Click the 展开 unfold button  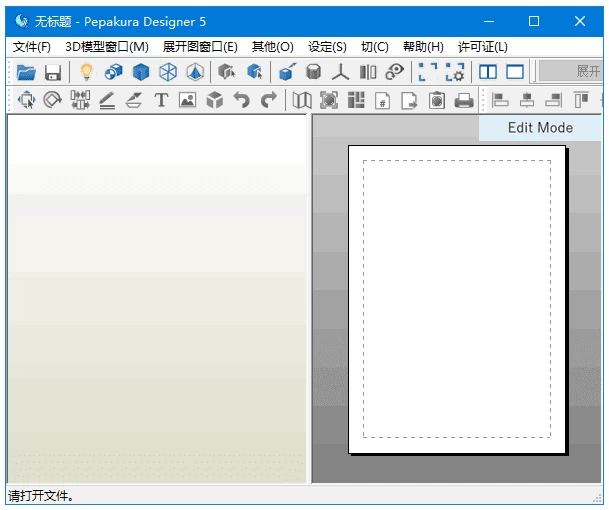tap(585, 72)
